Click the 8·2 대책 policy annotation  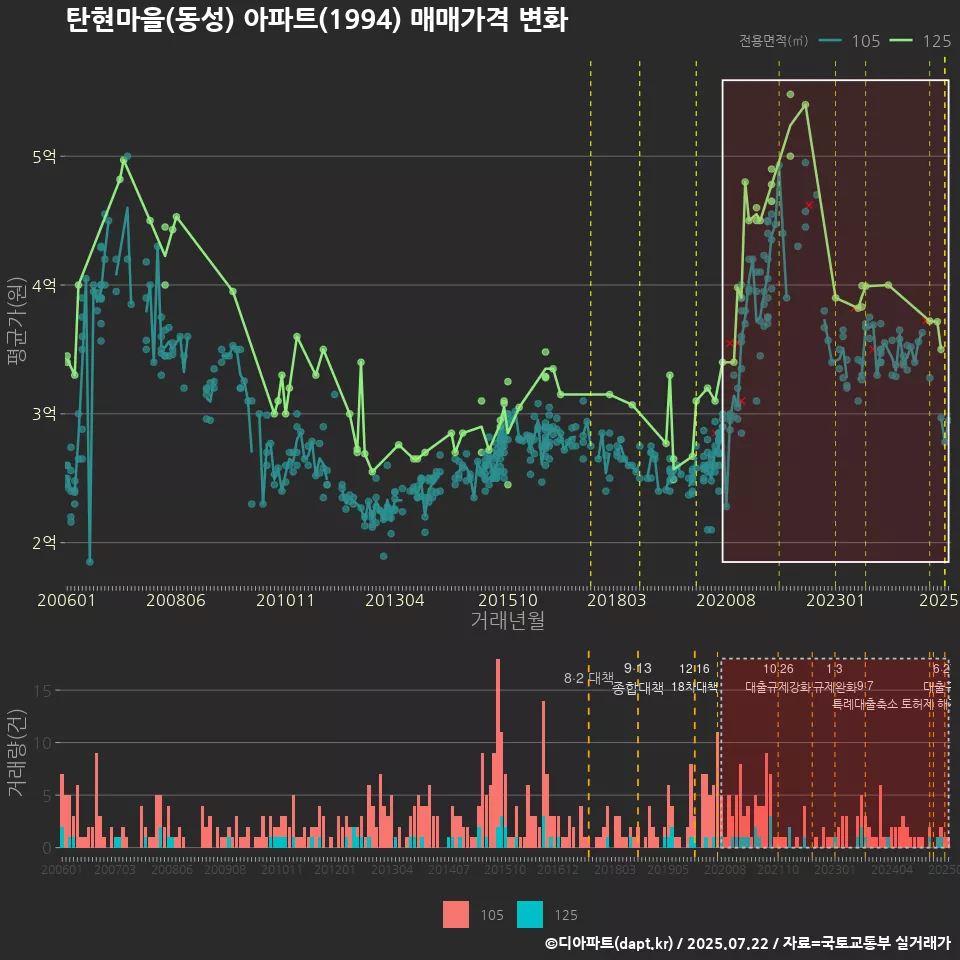coord(589,678)
